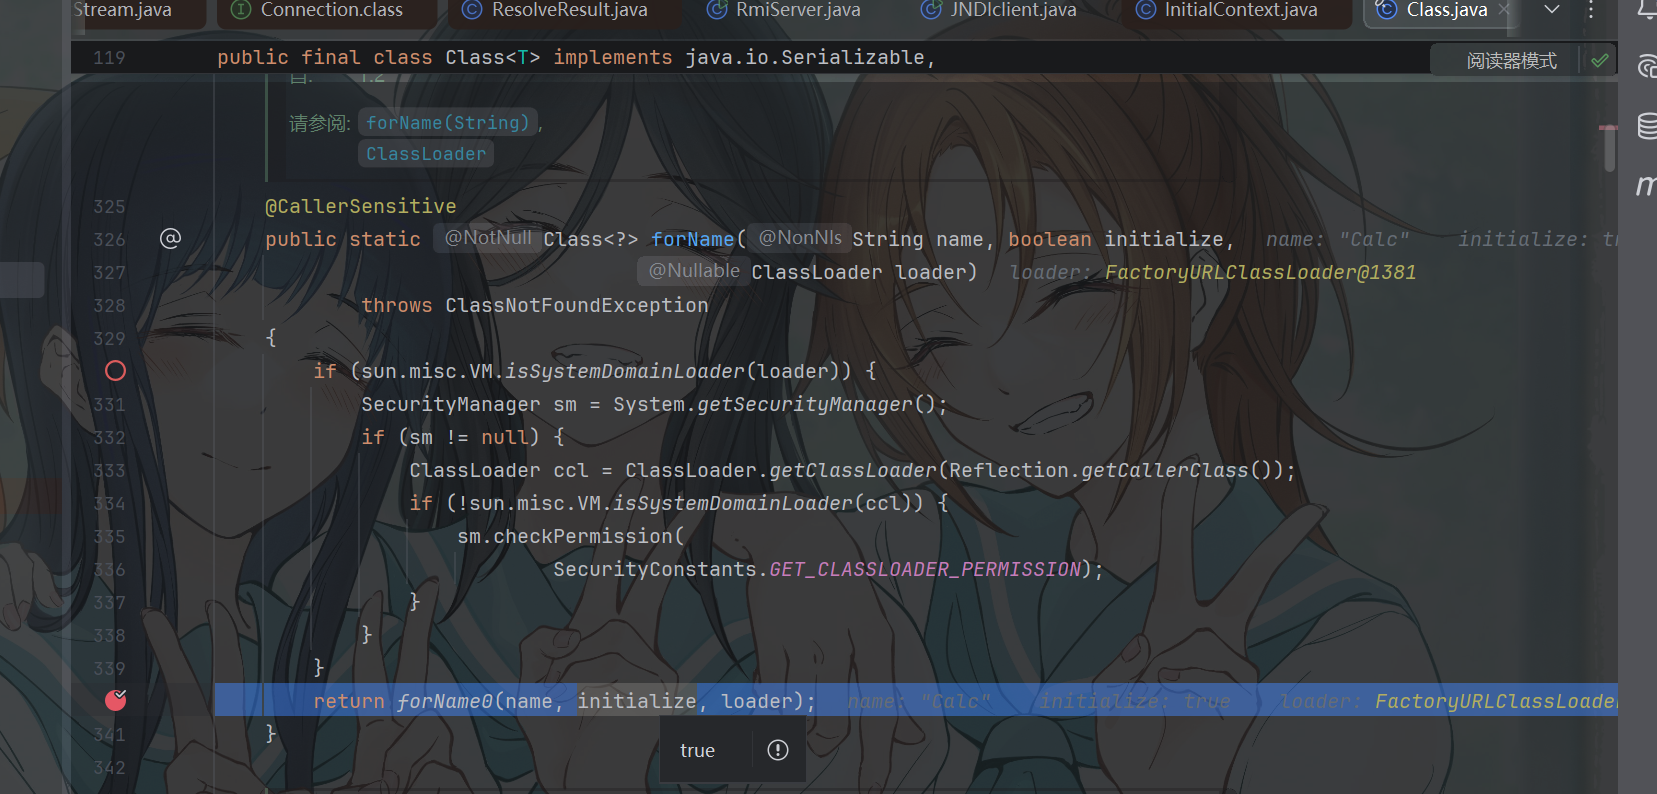Click the warning icon in evaluation popup

778,750
